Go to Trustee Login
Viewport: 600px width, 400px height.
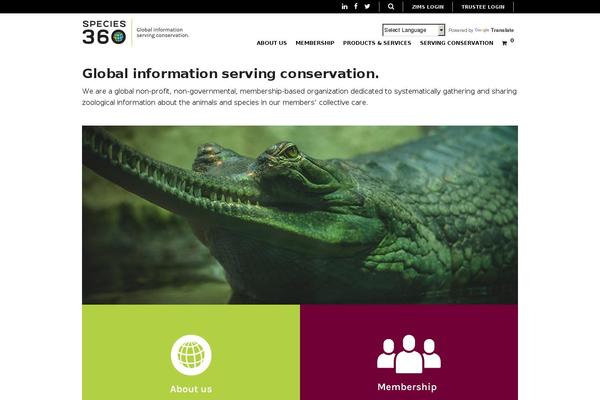coord(483,7)
